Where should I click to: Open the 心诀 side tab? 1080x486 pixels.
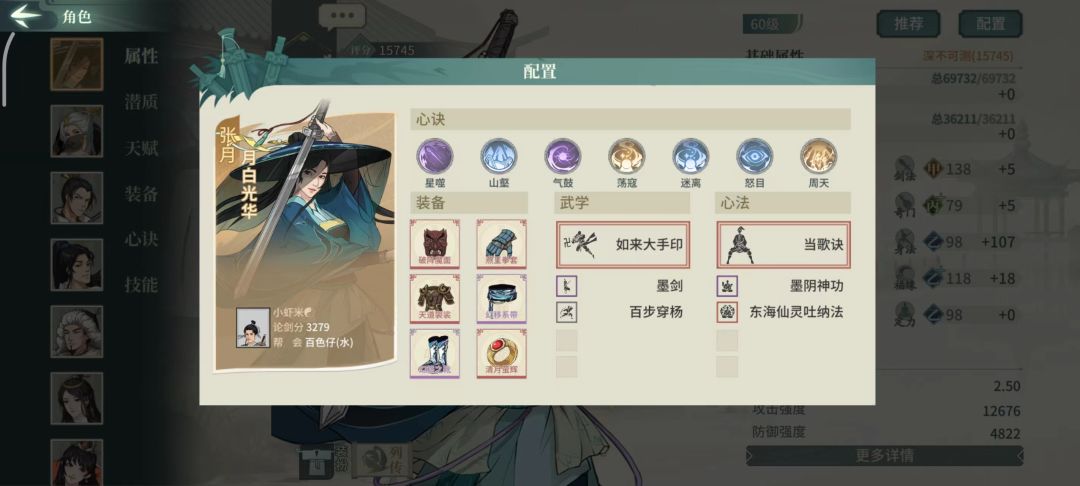click(141, 239)
